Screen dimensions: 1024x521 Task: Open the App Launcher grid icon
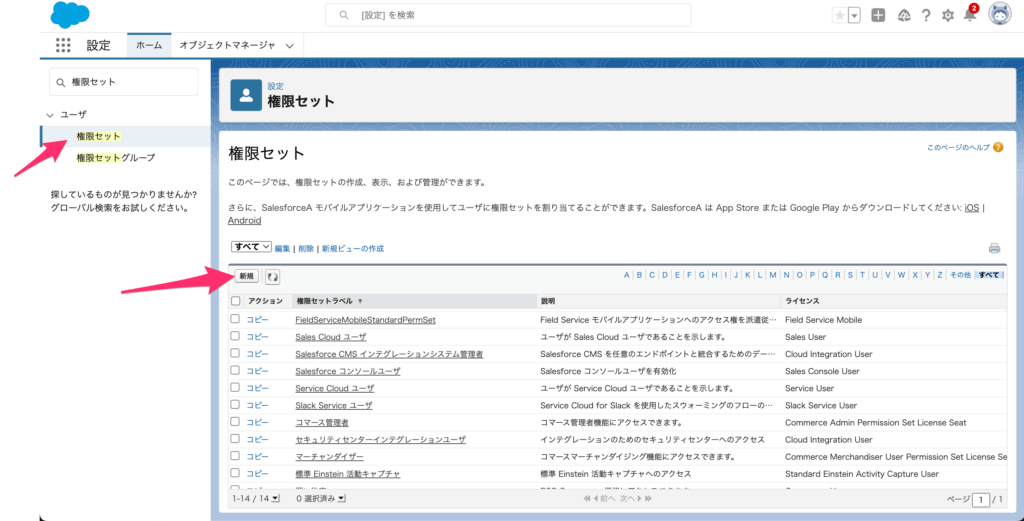click(63, 45)
